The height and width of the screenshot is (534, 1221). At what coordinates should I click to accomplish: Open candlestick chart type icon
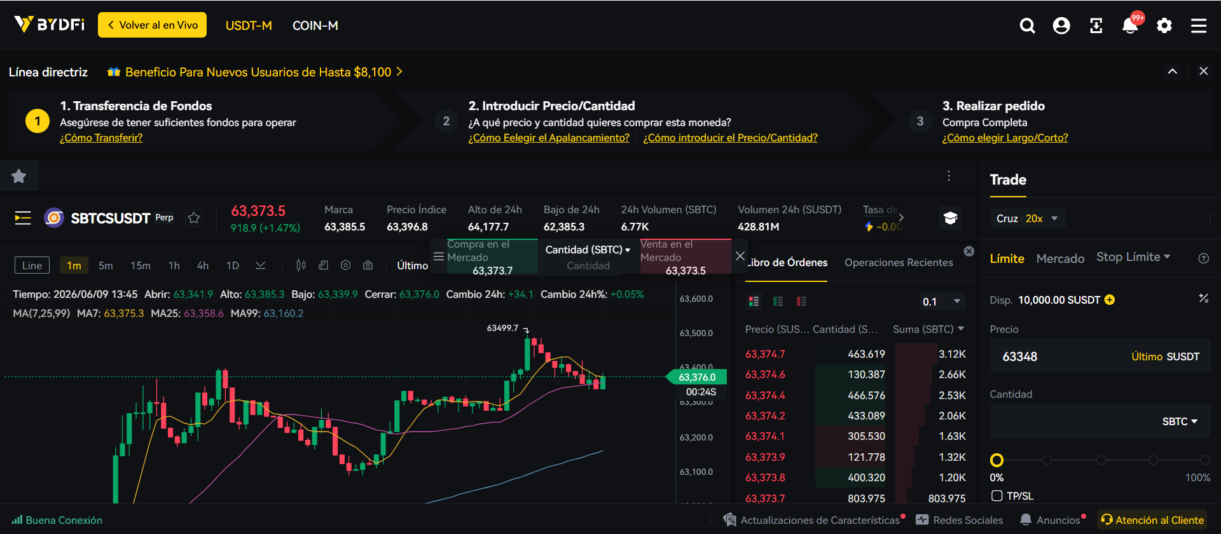point(301,265)
